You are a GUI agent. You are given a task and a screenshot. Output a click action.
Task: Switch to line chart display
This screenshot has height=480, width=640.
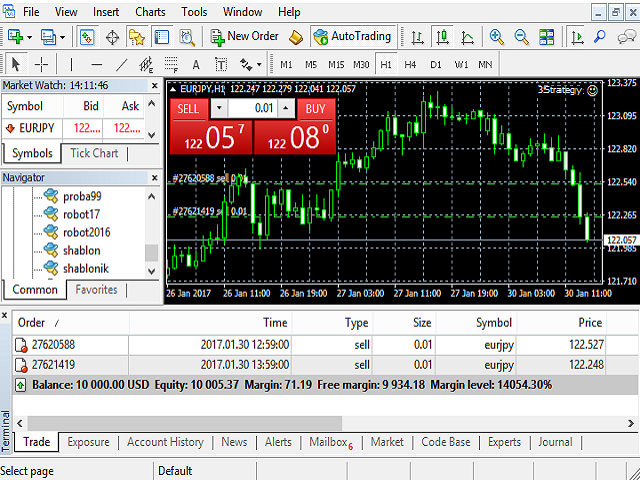click(x=467, y=37)
